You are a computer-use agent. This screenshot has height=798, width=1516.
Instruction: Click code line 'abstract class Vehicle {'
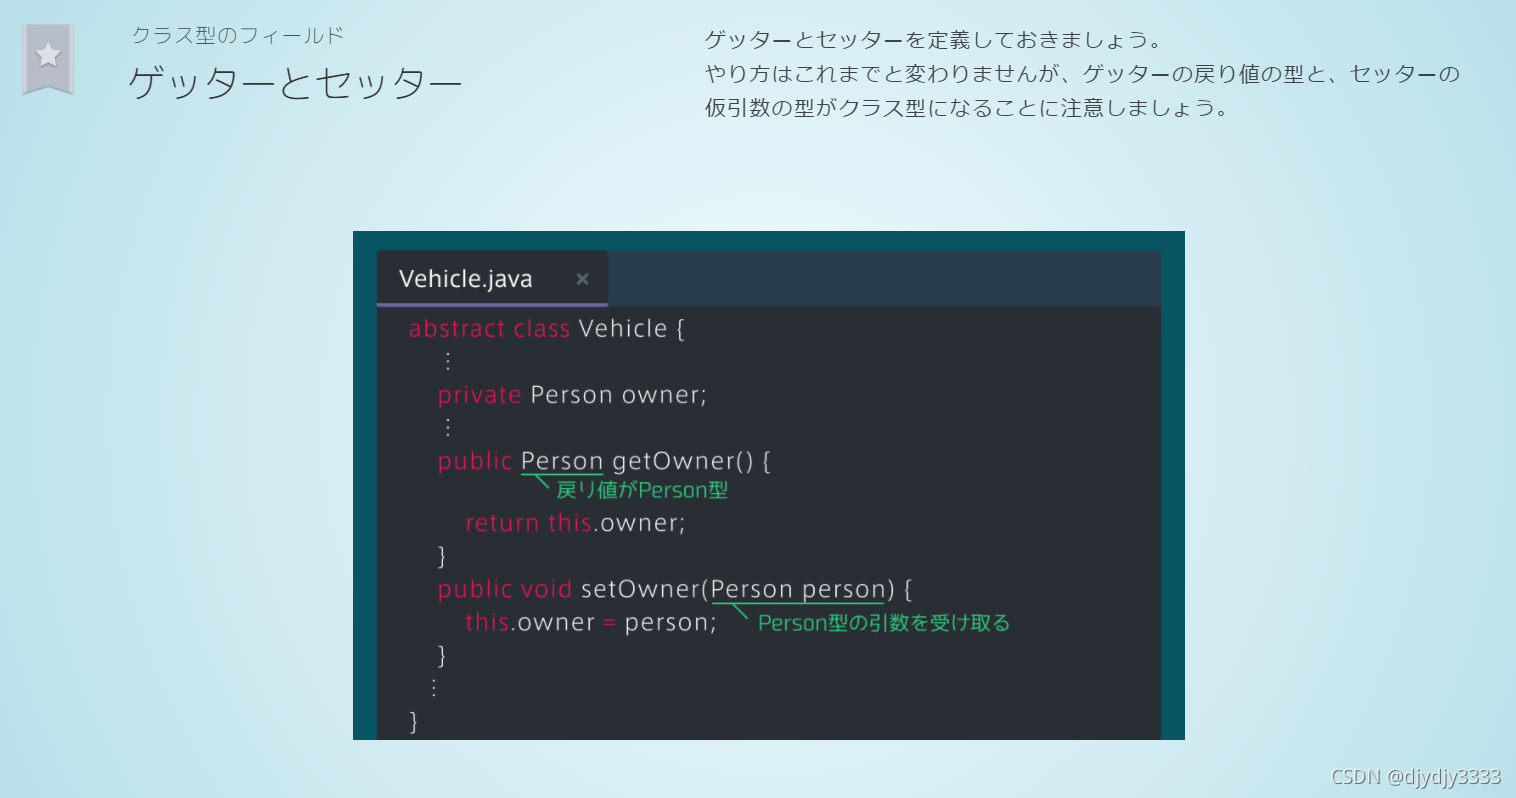tap(546, 329)
